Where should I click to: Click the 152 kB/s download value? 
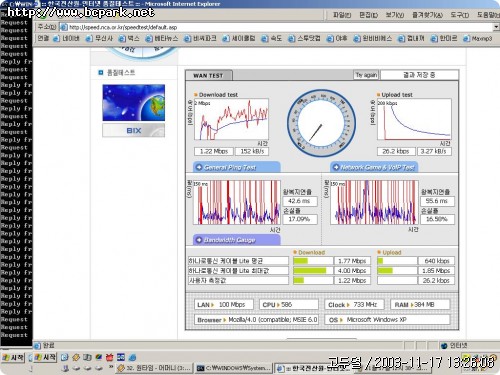(x=252, y=151)
